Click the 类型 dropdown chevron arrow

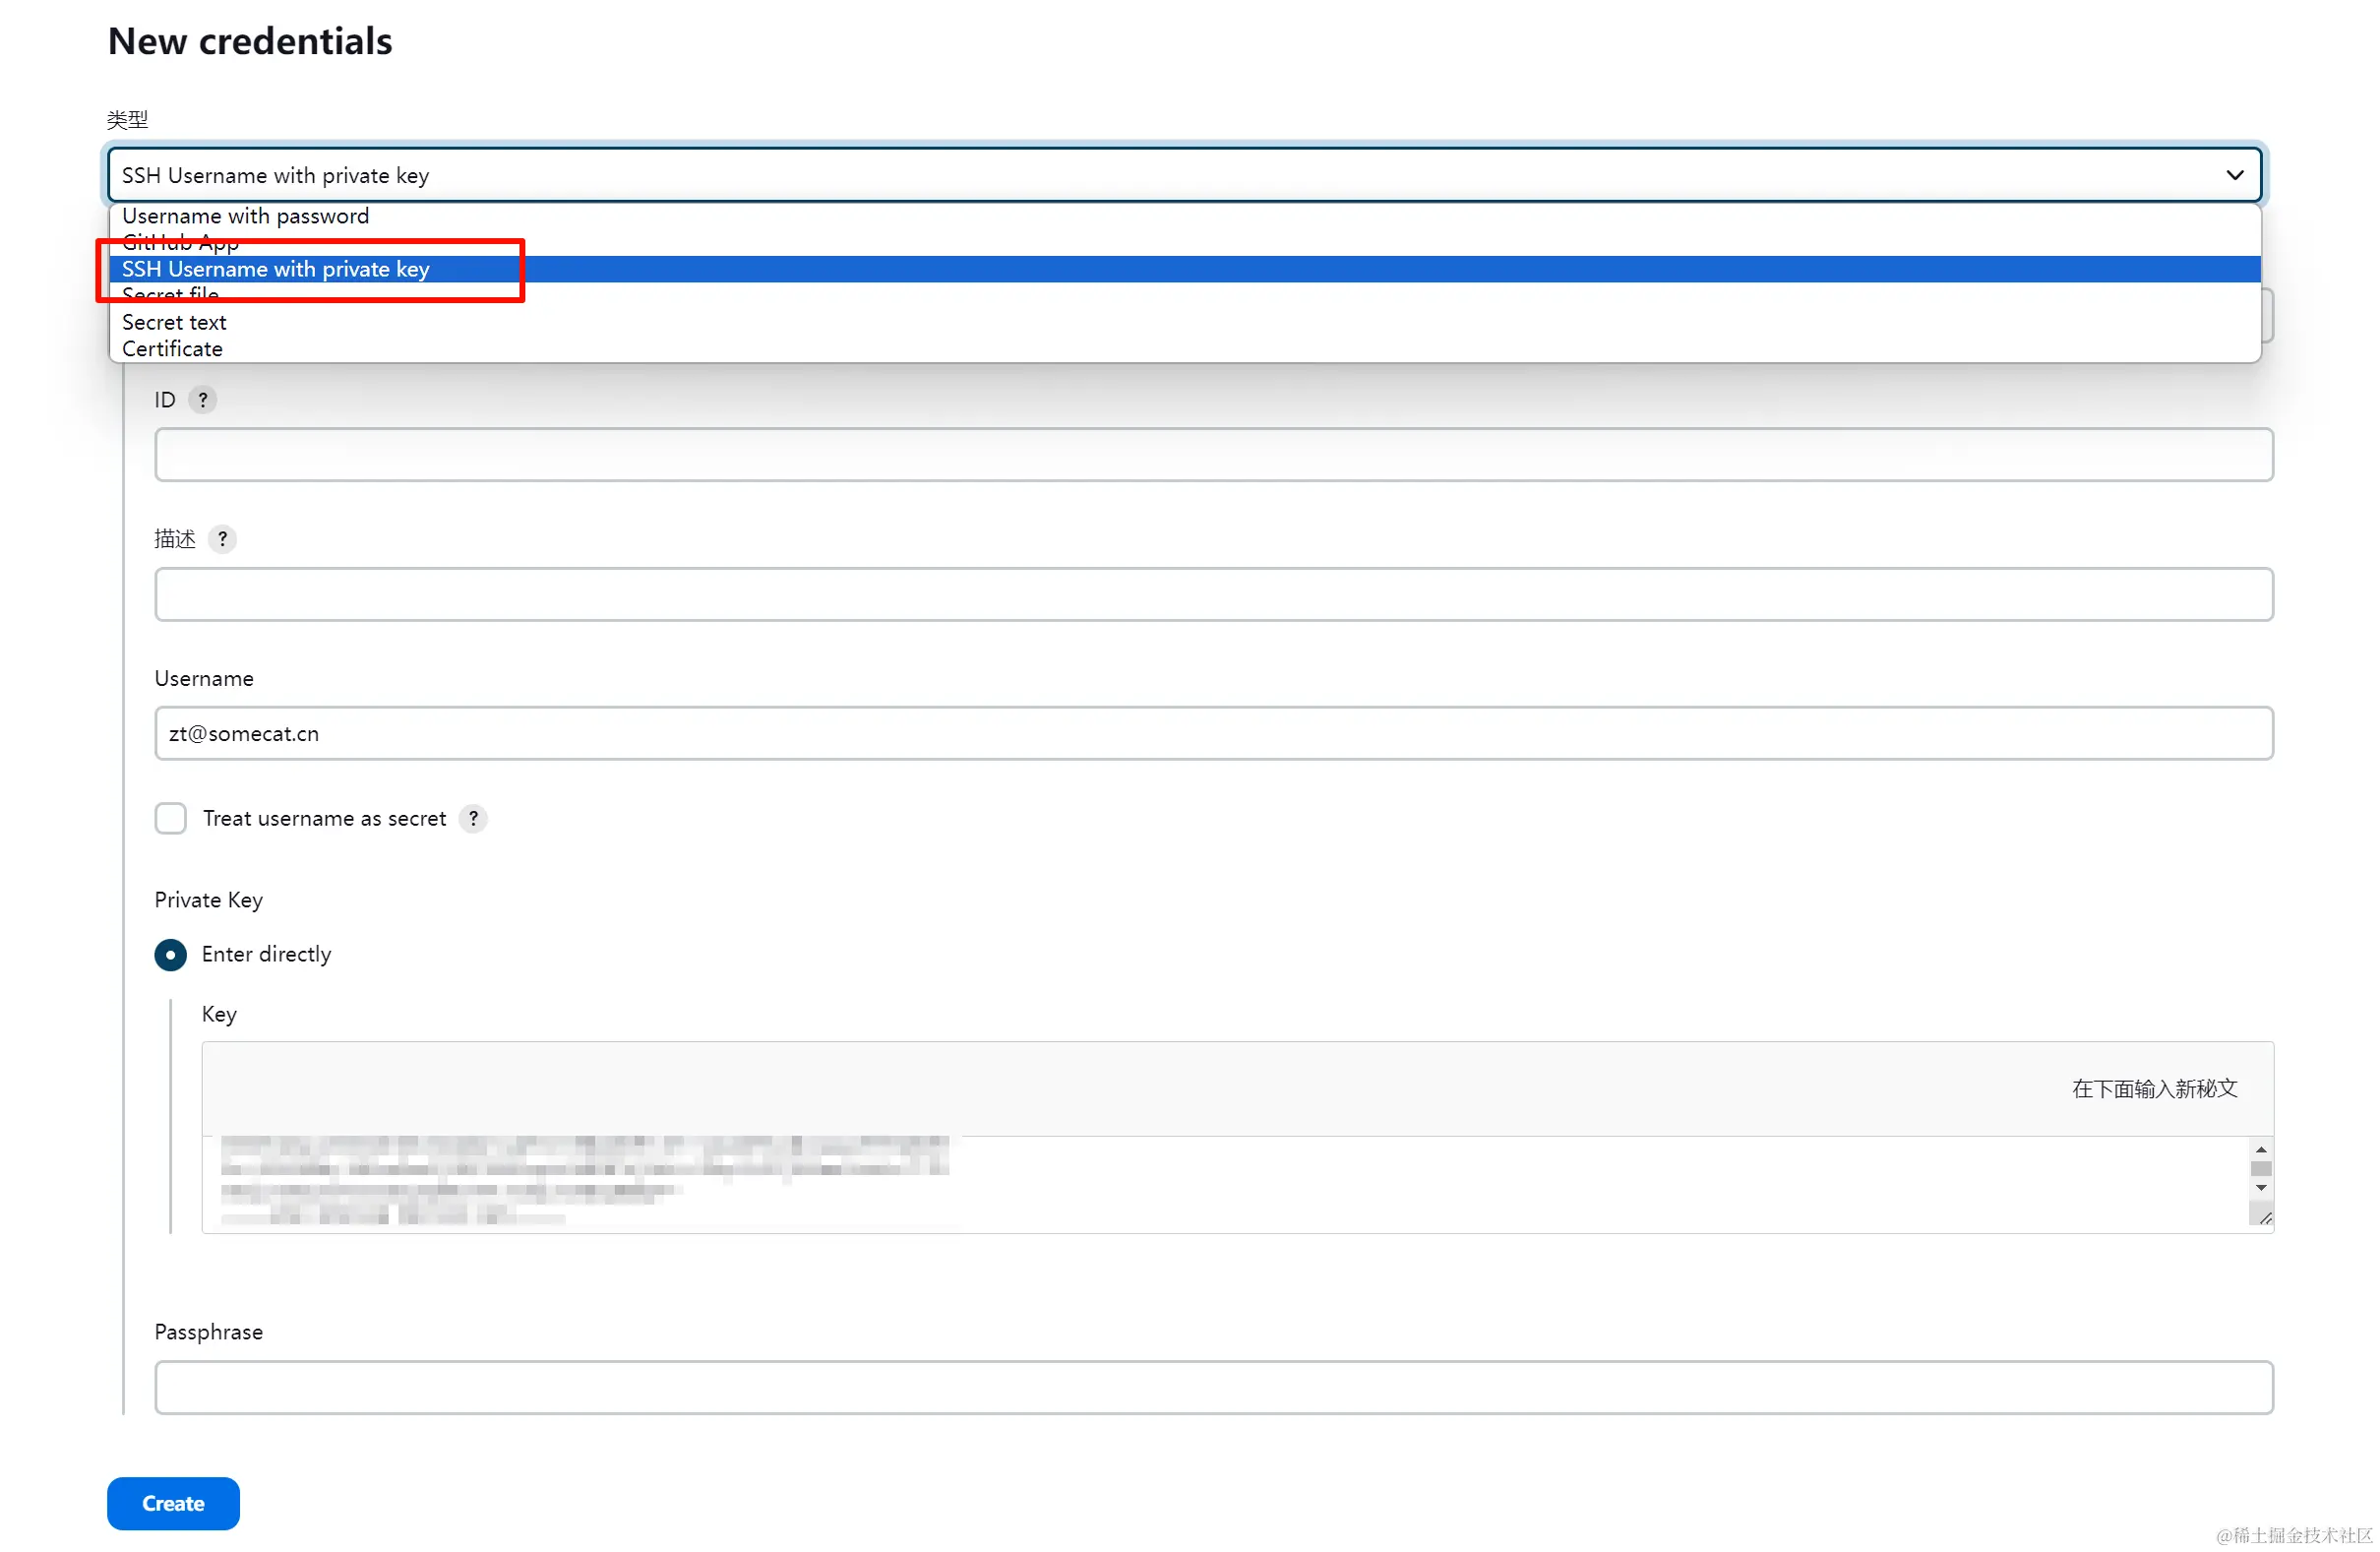(2235, 175)
